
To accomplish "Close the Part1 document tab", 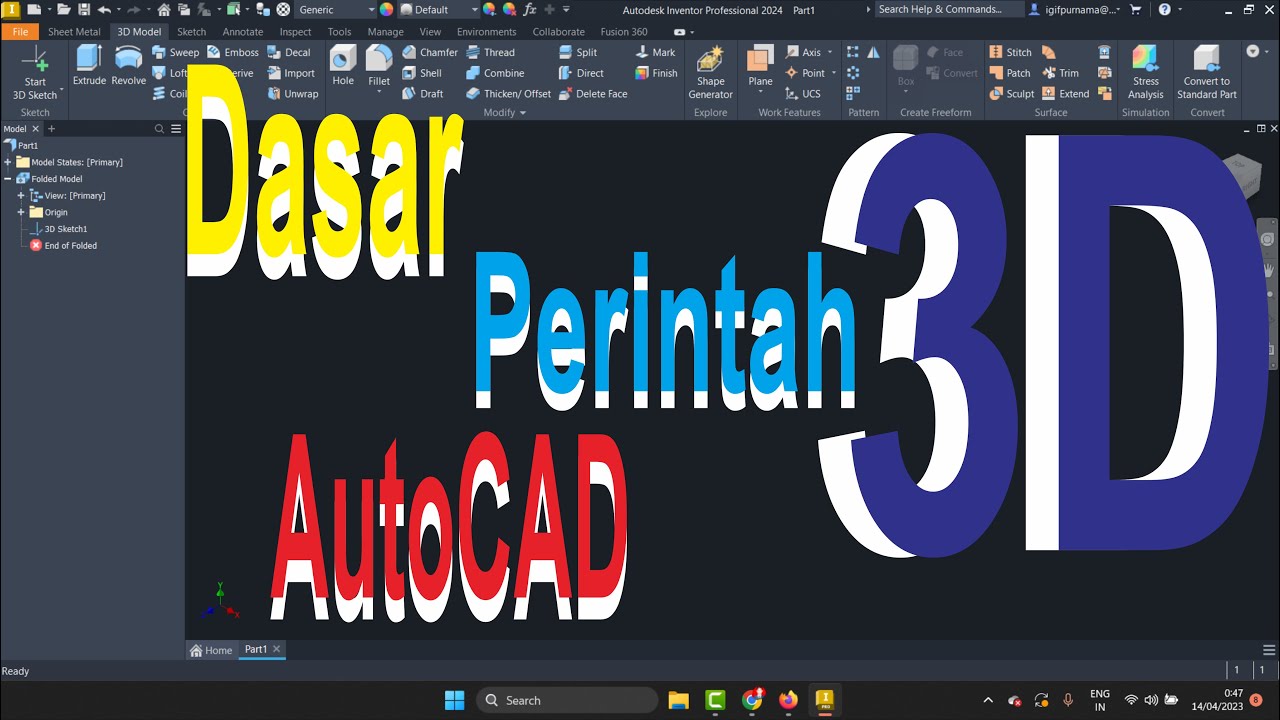I will coord(277,649).
